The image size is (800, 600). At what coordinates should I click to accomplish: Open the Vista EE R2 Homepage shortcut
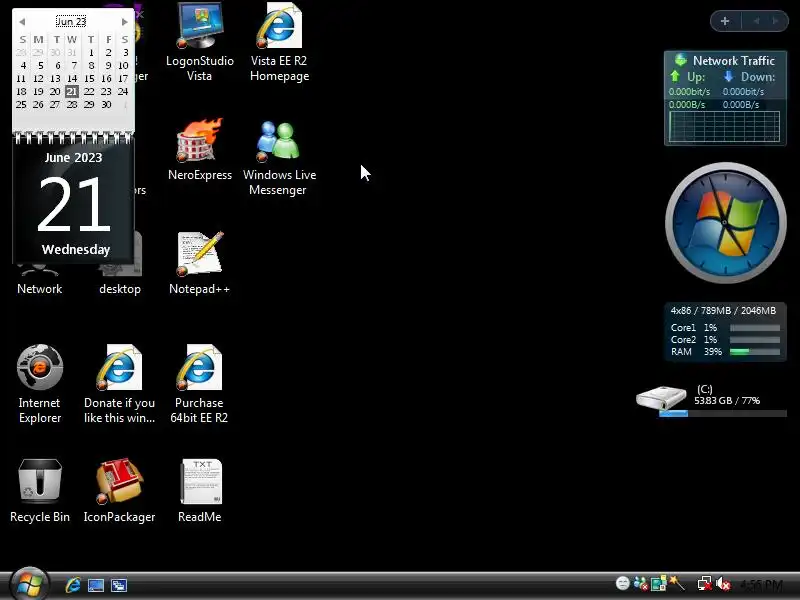pyautogui.click(x=279, y=42)
